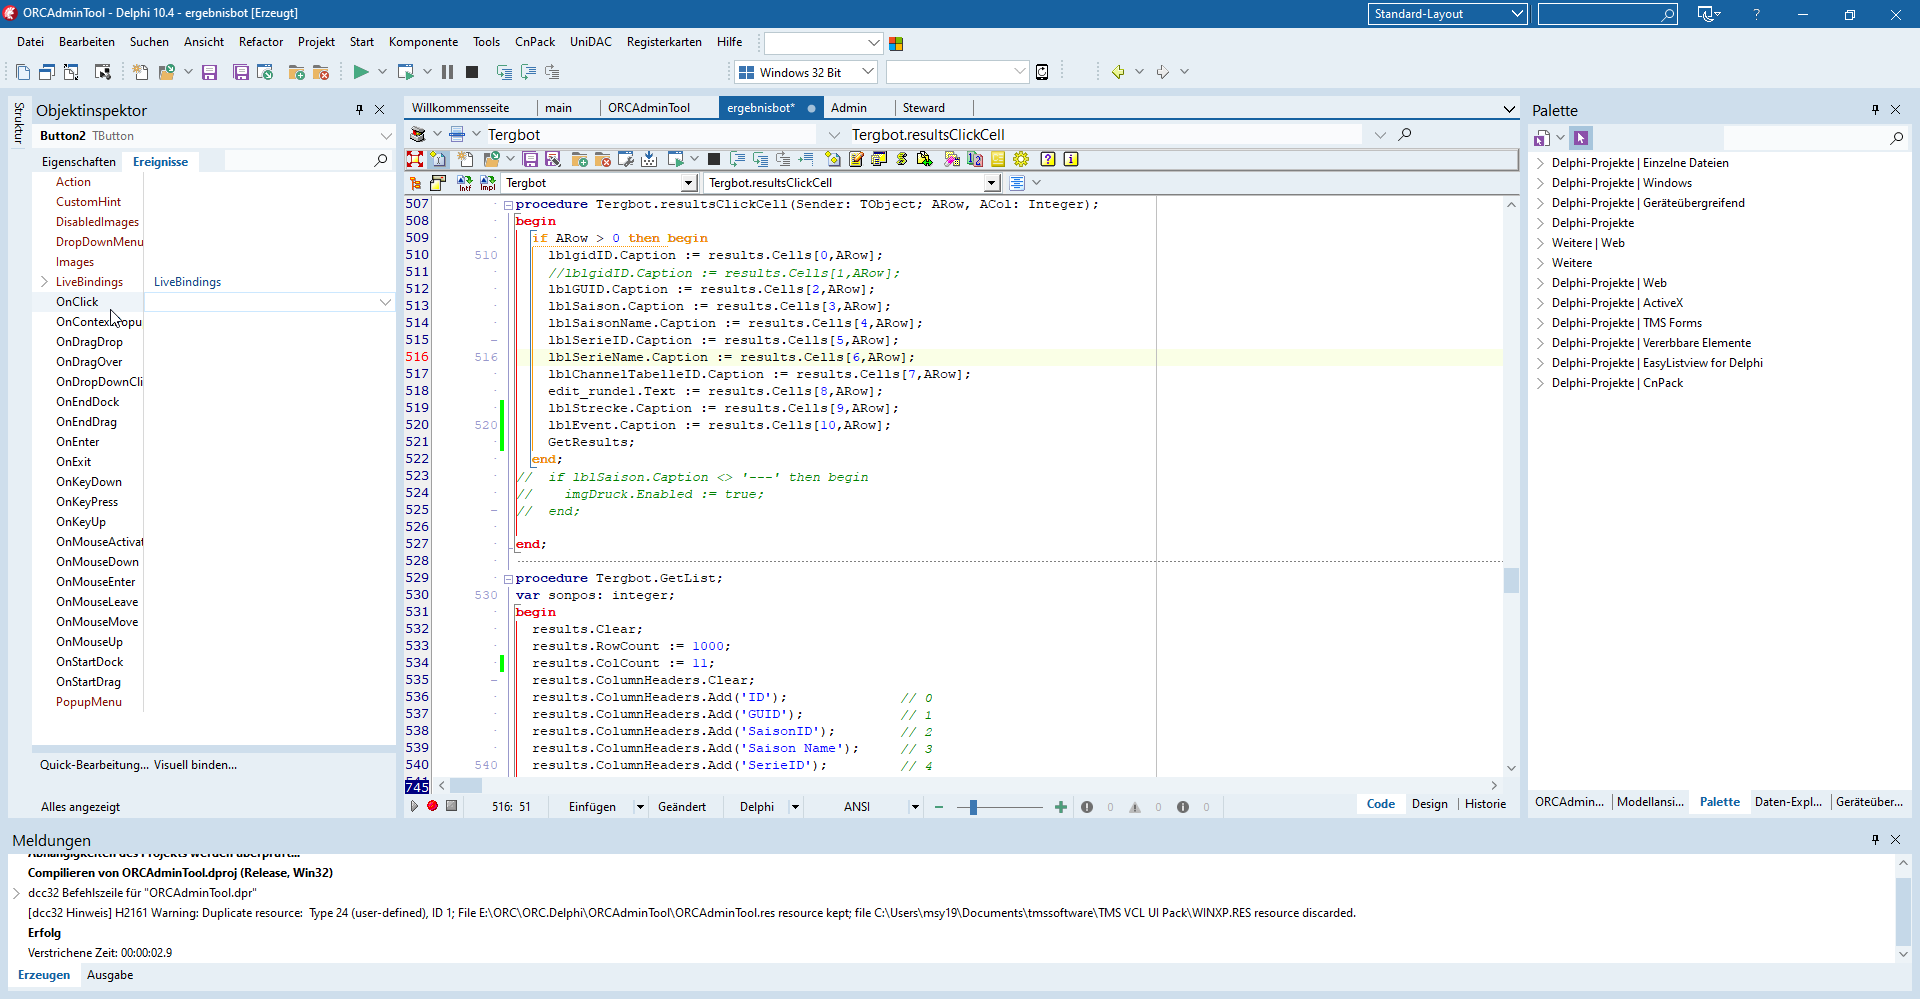This screenshot has height=999, width=1920.
Task: Click the search magnifier in editor navigation bar
Action: 1405,135
